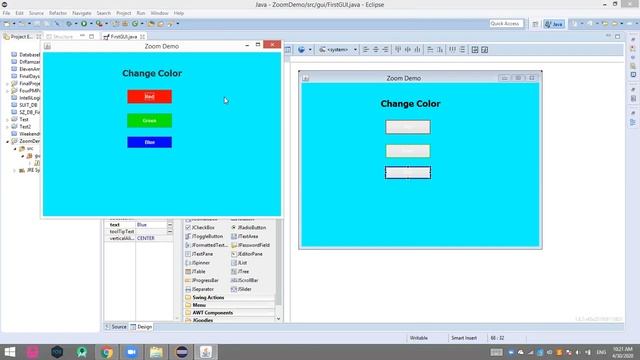
Task: Click align left edges icon in designer toolbar
Action: 366,49
